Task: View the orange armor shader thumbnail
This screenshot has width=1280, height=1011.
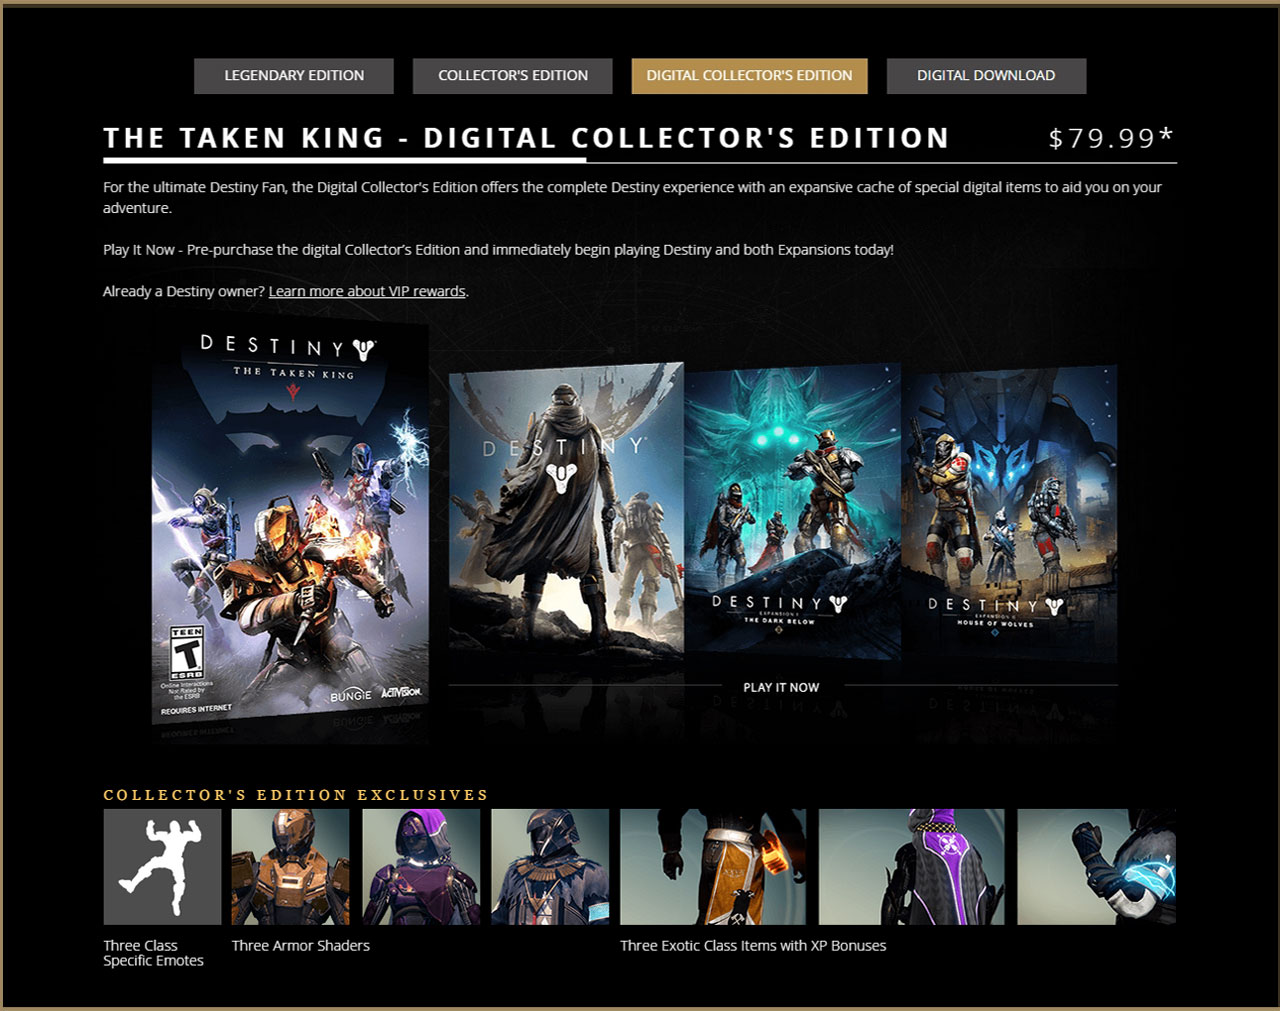Action: tap(291, 867)
